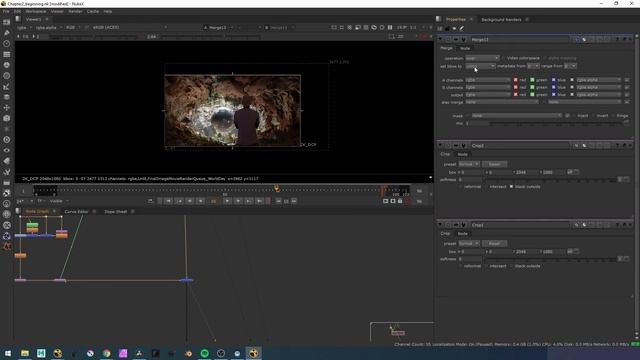
Task: Enable the mask fringe checkbox
Action: click(613, 116)
